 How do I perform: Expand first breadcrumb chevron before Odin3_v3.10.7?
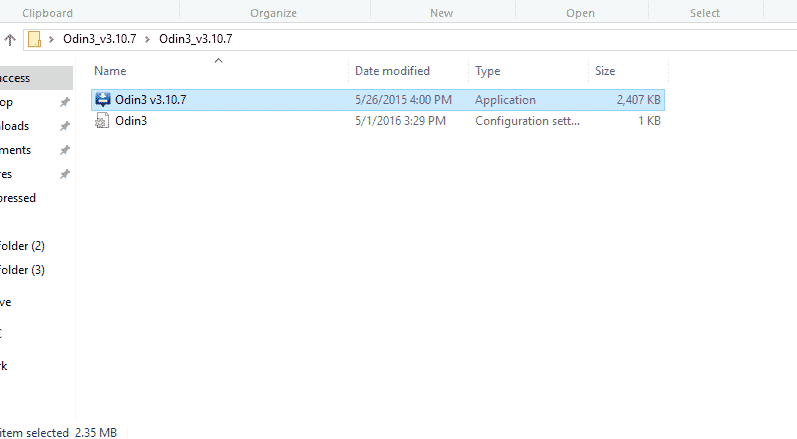pos(51,39)
